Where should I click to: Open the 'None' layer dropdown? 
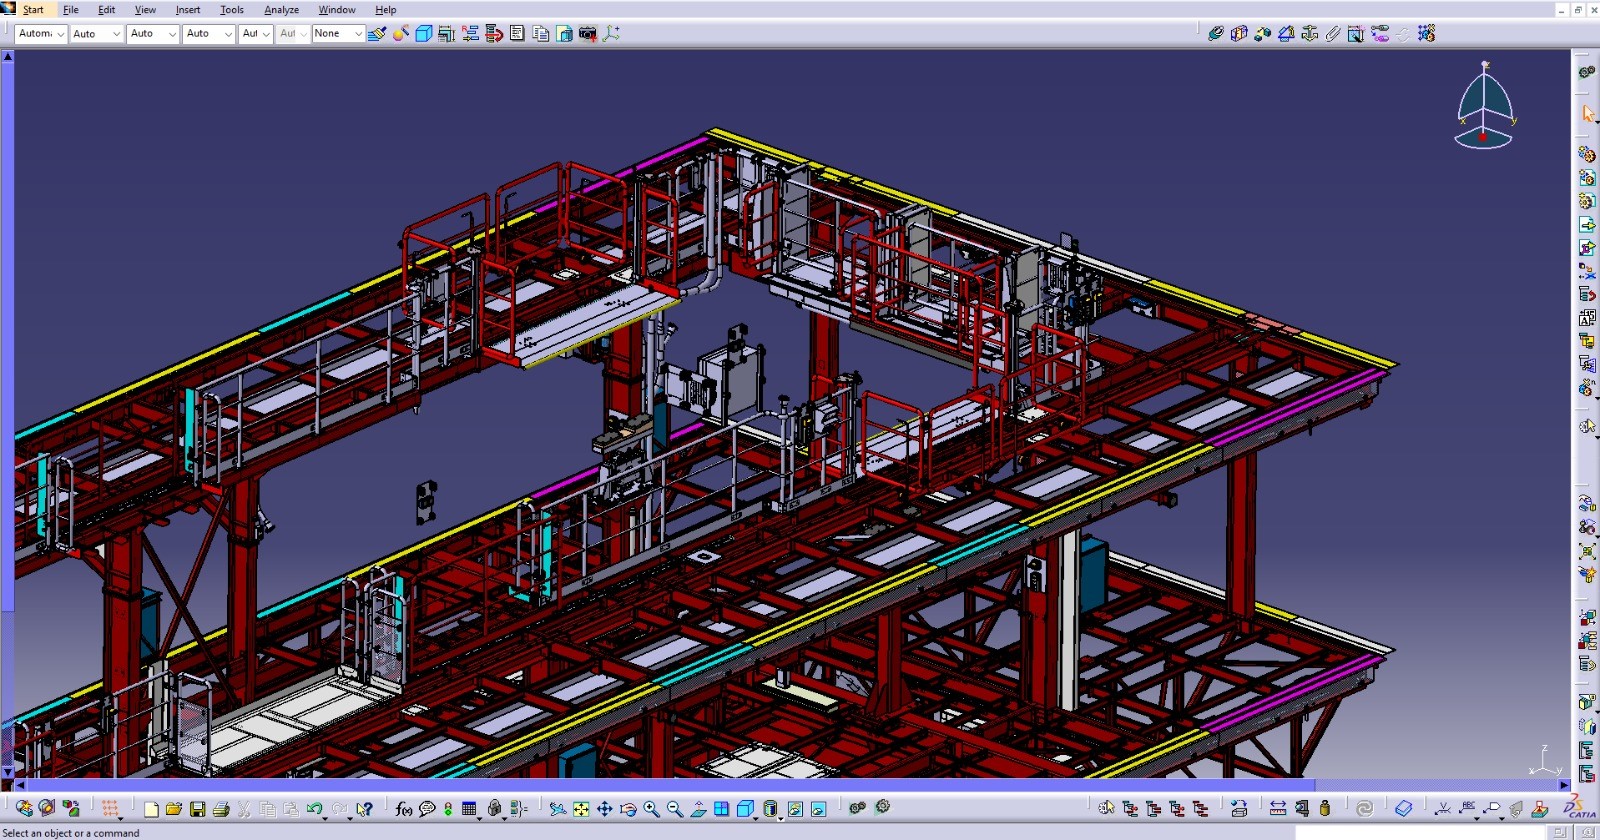click(338, 34)
